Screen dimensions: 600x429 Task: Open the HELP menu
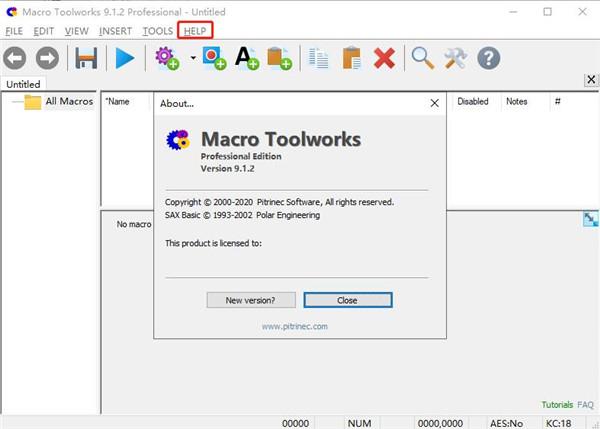pyautogui.click(x=195, y=31)
